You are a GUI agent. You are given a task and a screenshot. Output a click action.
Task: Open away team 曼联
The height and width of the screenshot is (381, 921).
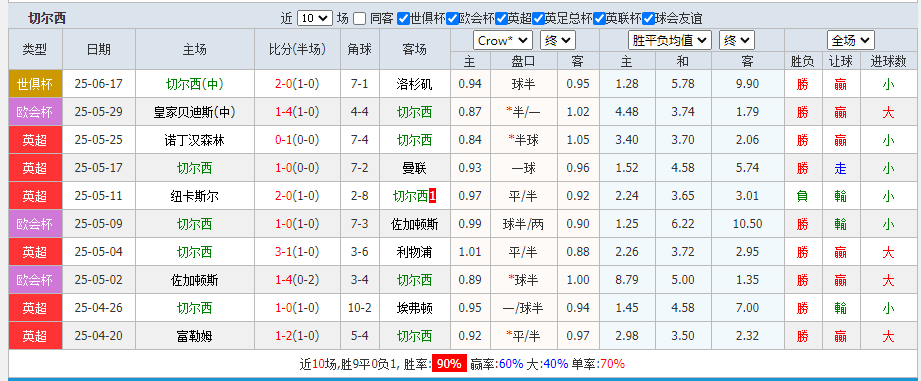pos(414,168)
